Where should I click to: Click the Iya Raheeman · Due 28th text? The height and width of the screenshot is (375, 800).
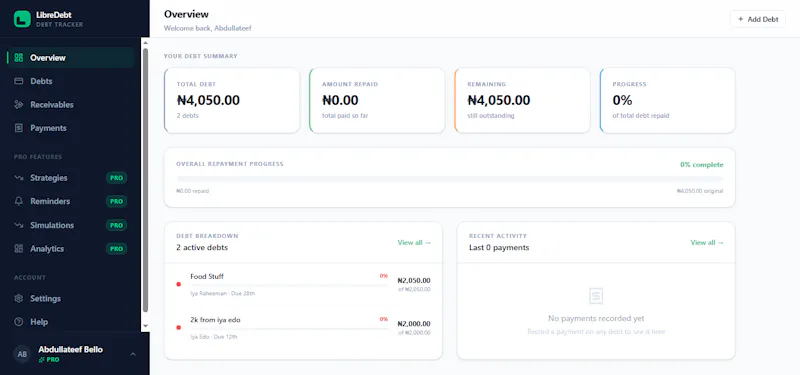(222, 293)
